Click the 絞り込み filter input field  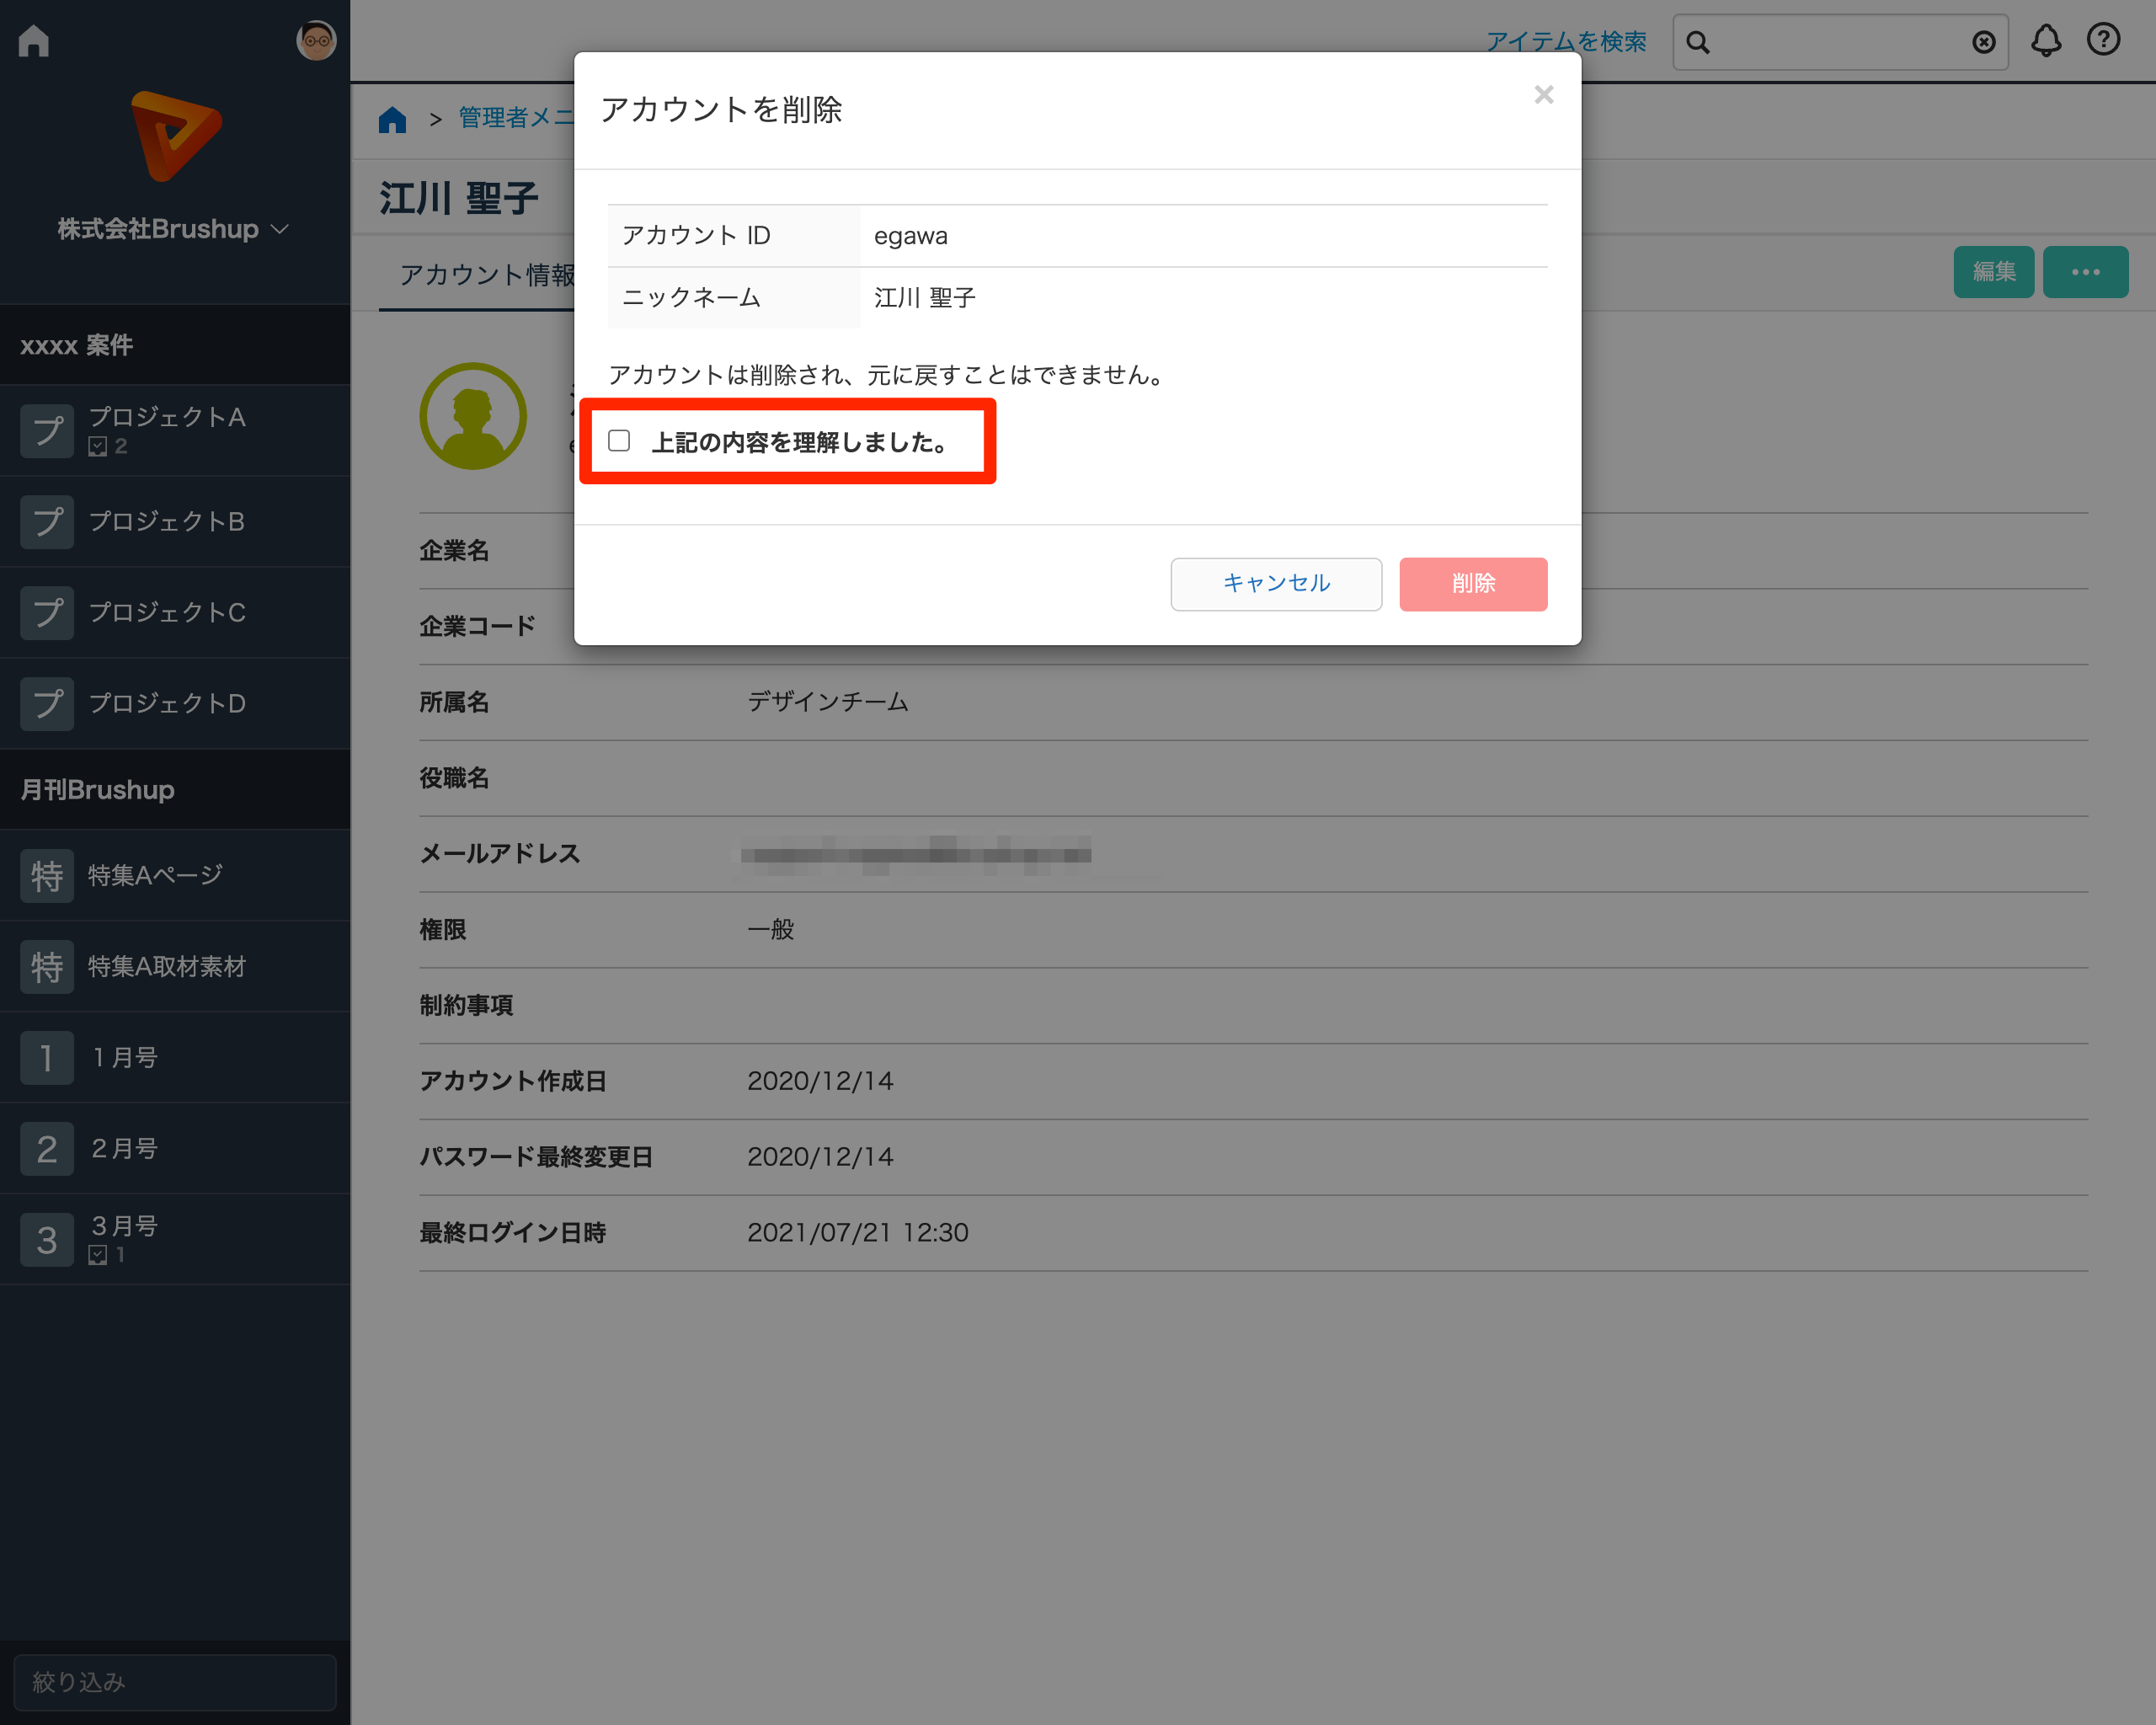click(x=175, y=1682)
